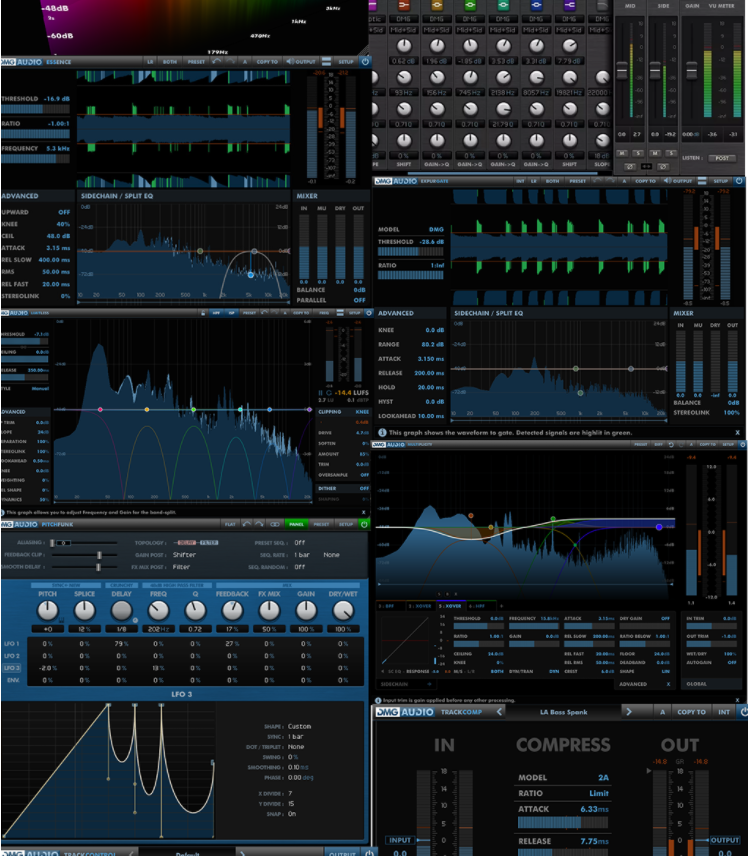This screenshot has width=748, height=856.
Task: Click SETUP in the Essence toolbar
Action: (x=346, y=62)
